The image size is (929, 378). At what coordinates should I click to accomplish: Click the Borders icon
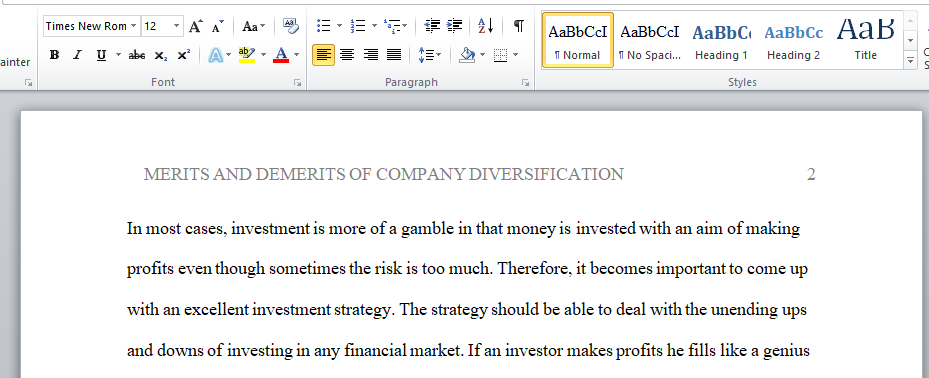pos(501,55)
